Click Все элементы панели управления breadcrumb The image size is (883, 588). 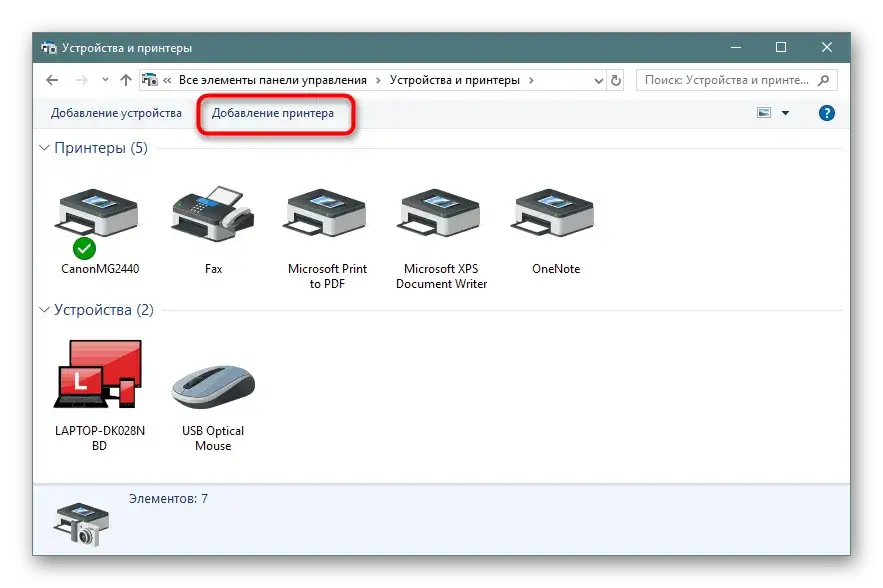point(273,80)
